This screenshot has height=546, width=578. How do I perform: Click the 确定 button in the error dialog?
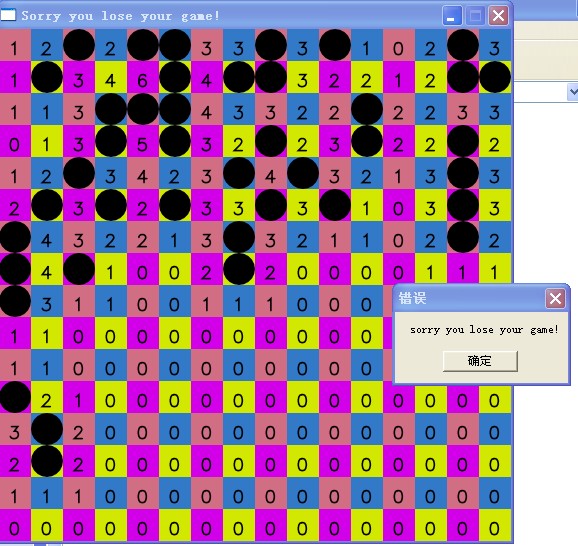[x=480, y=361]
